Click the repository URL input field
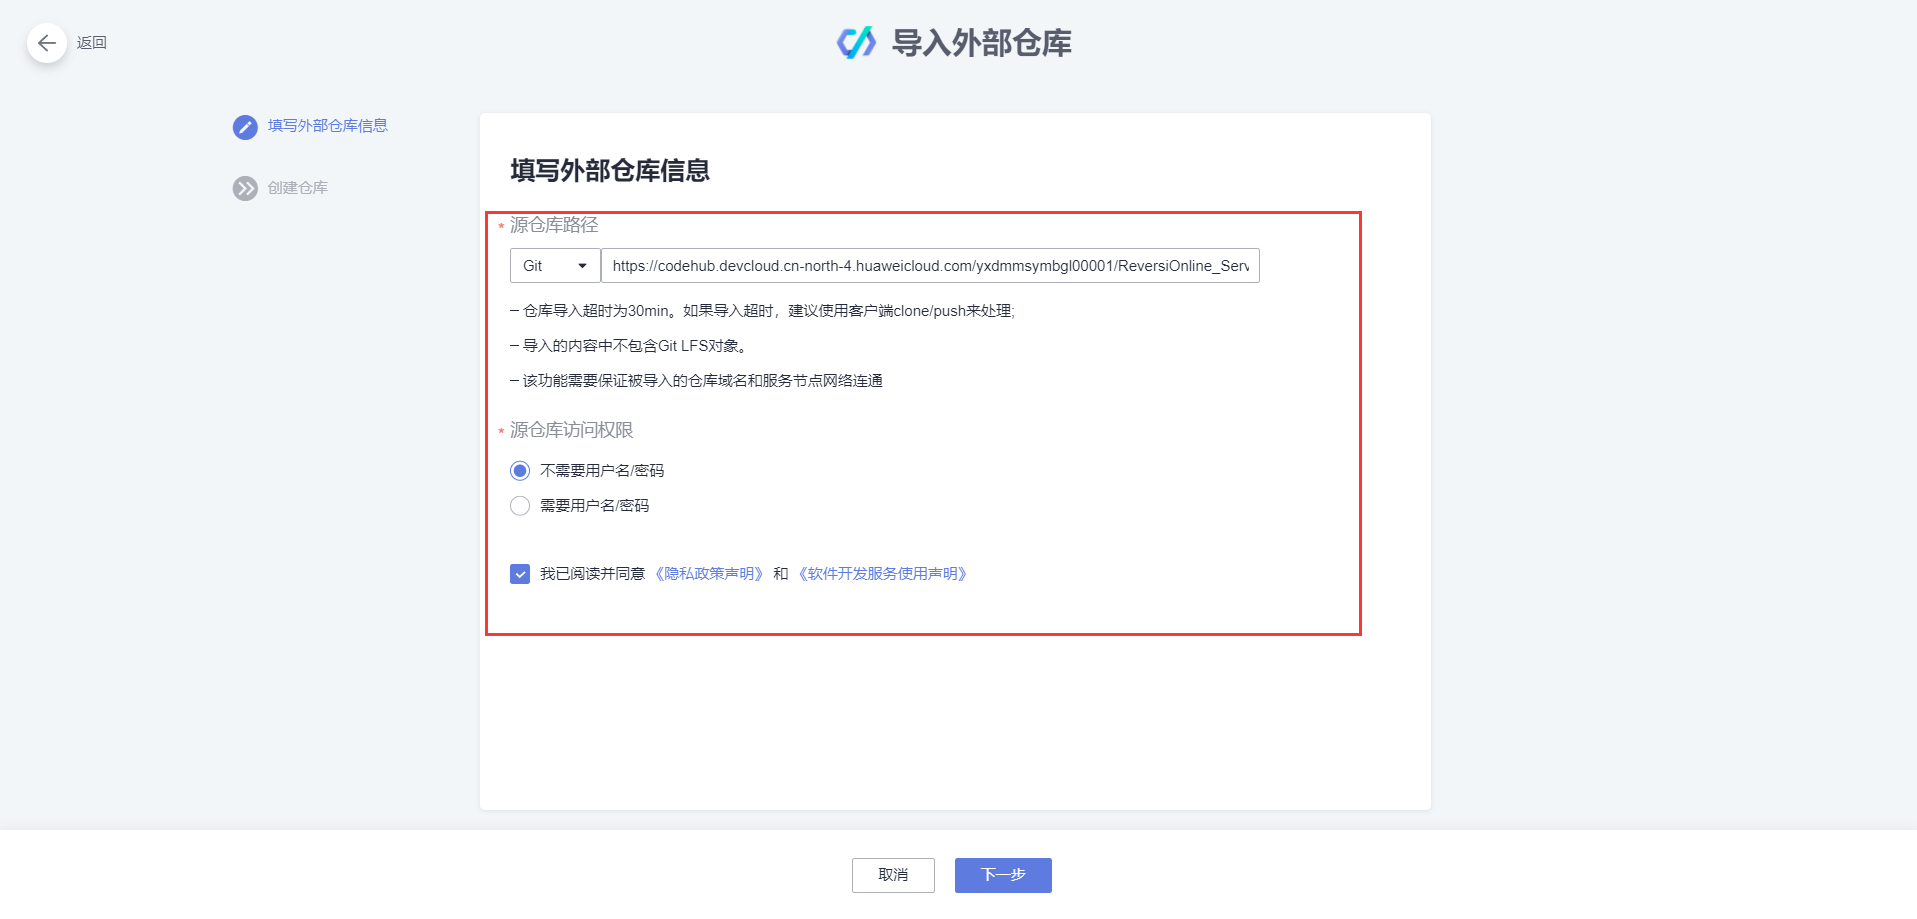1917x919 pixels. 930,266
